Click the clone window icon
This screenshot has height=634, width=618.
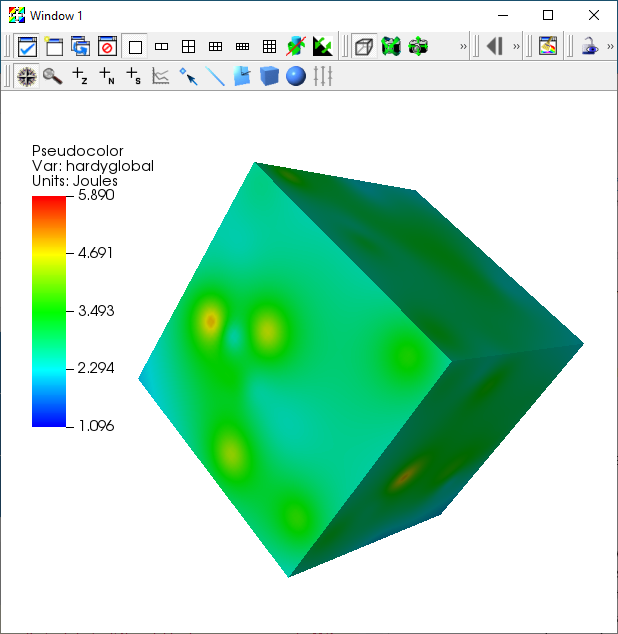point(80,46)
